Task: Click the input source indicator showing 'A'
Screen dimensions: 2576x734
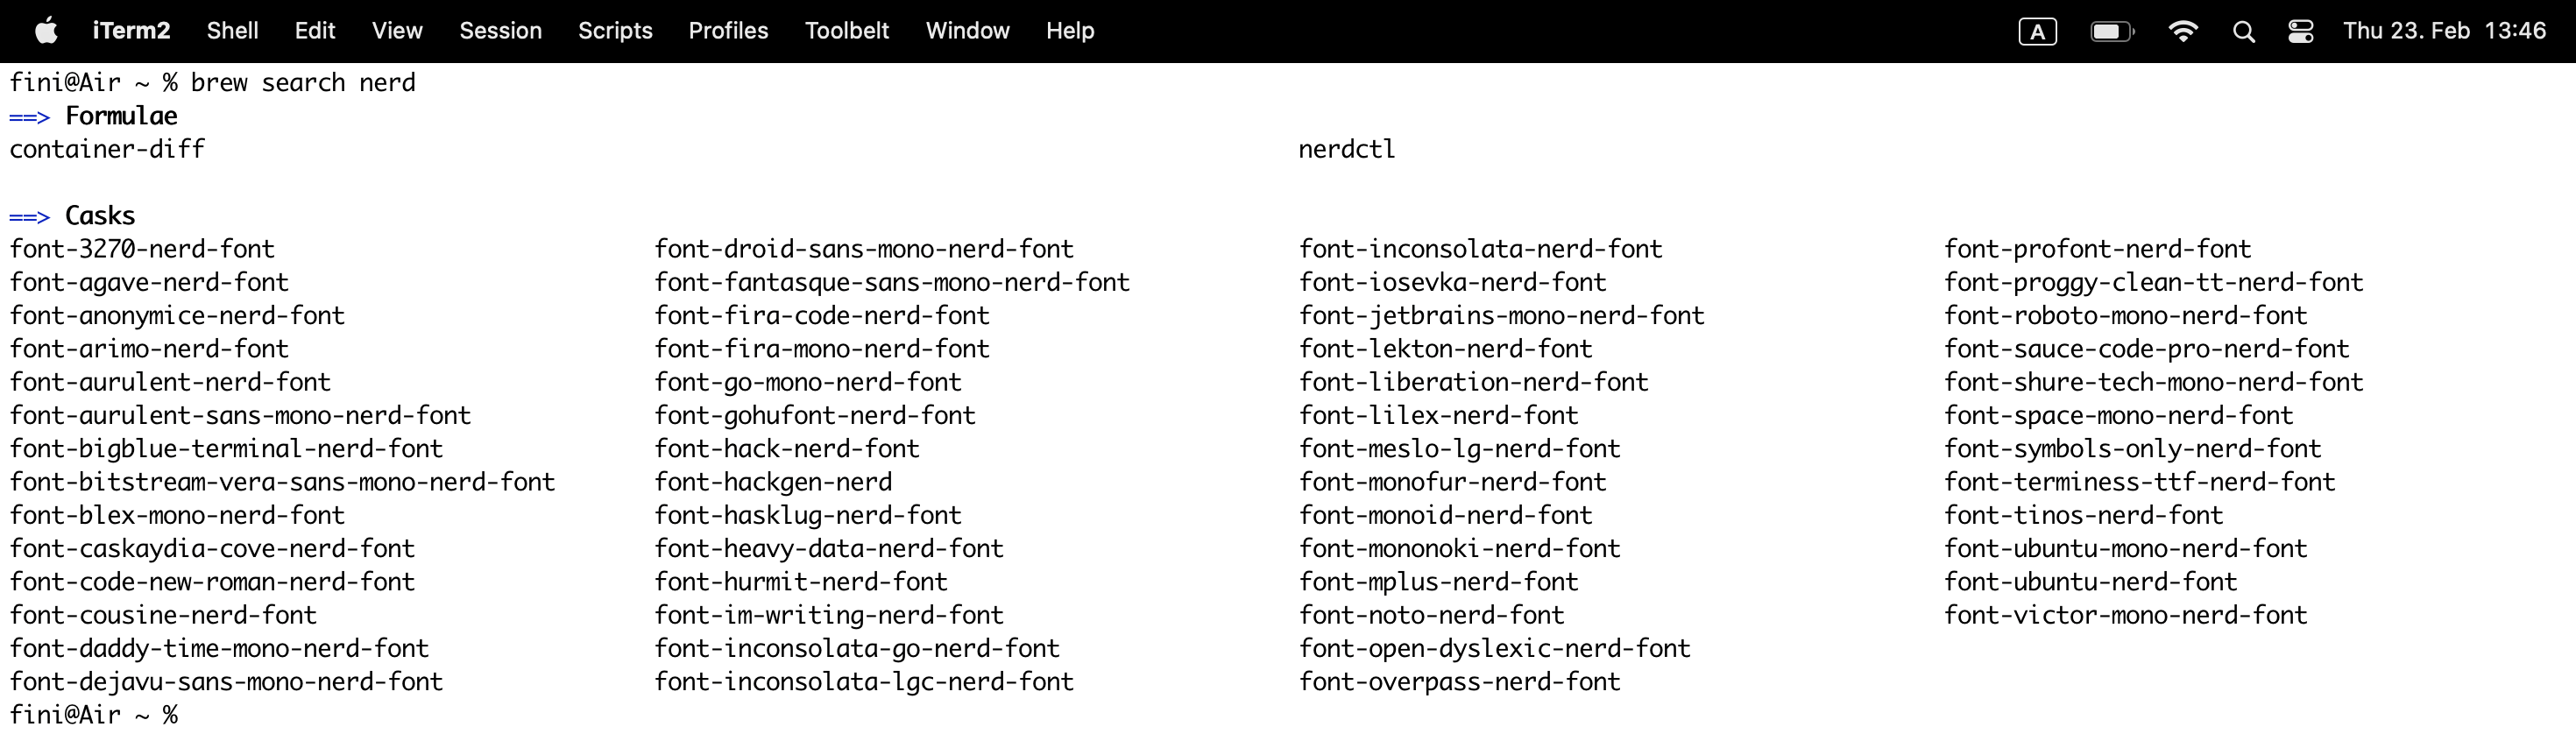Action: point(2038,30)
